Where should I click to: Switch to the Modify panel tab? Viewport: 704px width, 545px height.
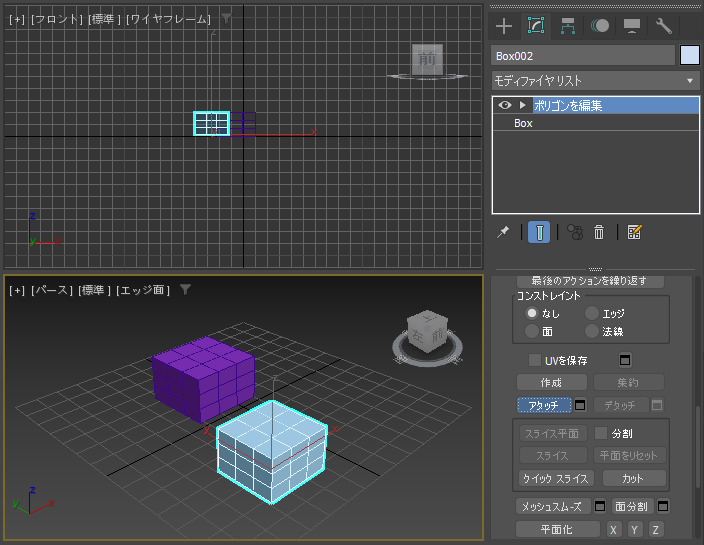pyautogui.click(x=536, y=26)
